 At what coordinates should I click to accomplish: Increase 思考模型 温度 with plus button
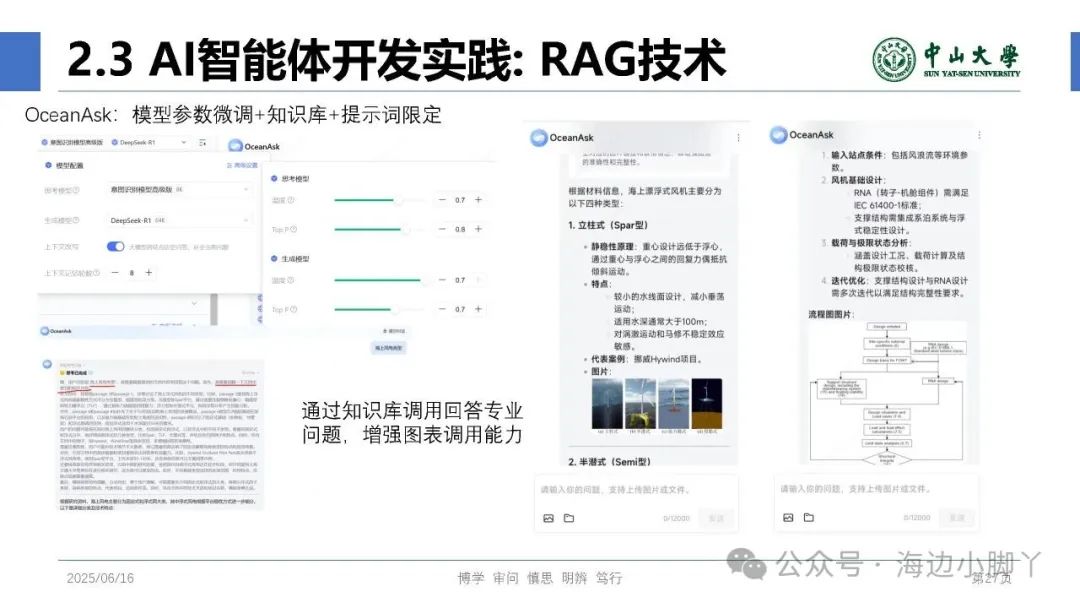478,200
